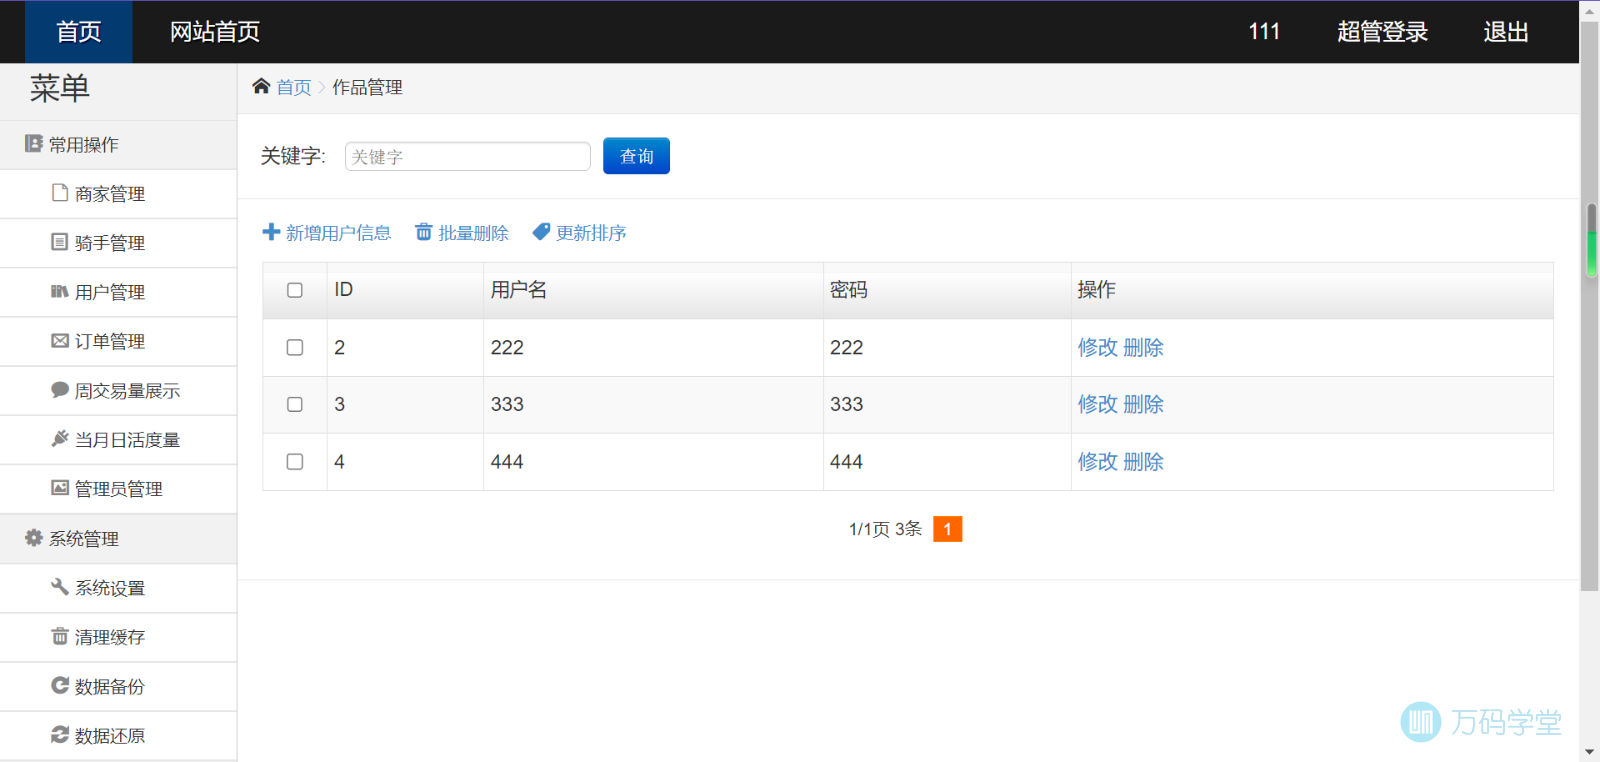The height and width of the screenshot is (762, 1600).
Task: Click the scrollbar down arrow
Action: pyautogui.click(x=1590, y=752)
